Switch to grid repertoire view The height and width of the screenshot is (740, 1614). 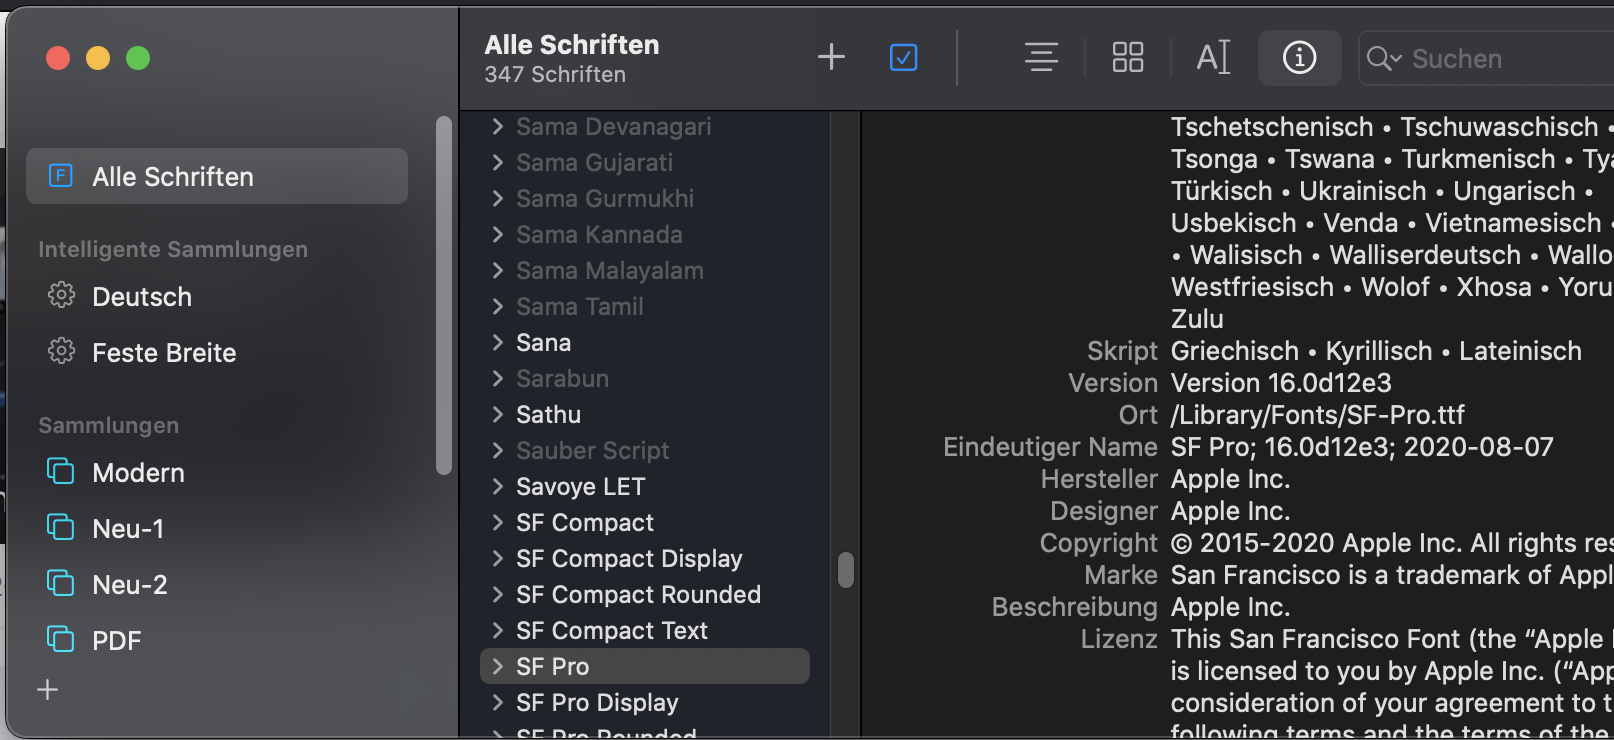click(x=1127, y=57)
